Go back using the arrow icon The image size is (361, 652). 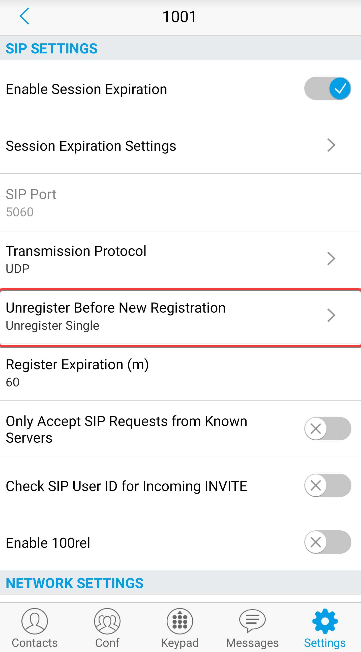[25, 17]
